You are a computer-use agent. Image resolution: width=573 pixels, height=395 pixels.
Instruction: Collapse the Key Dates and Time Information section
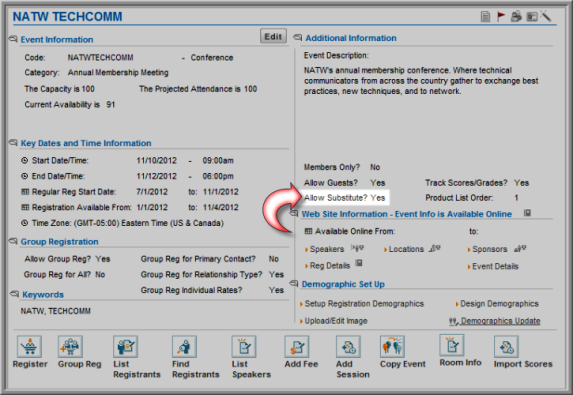[13, 143]
